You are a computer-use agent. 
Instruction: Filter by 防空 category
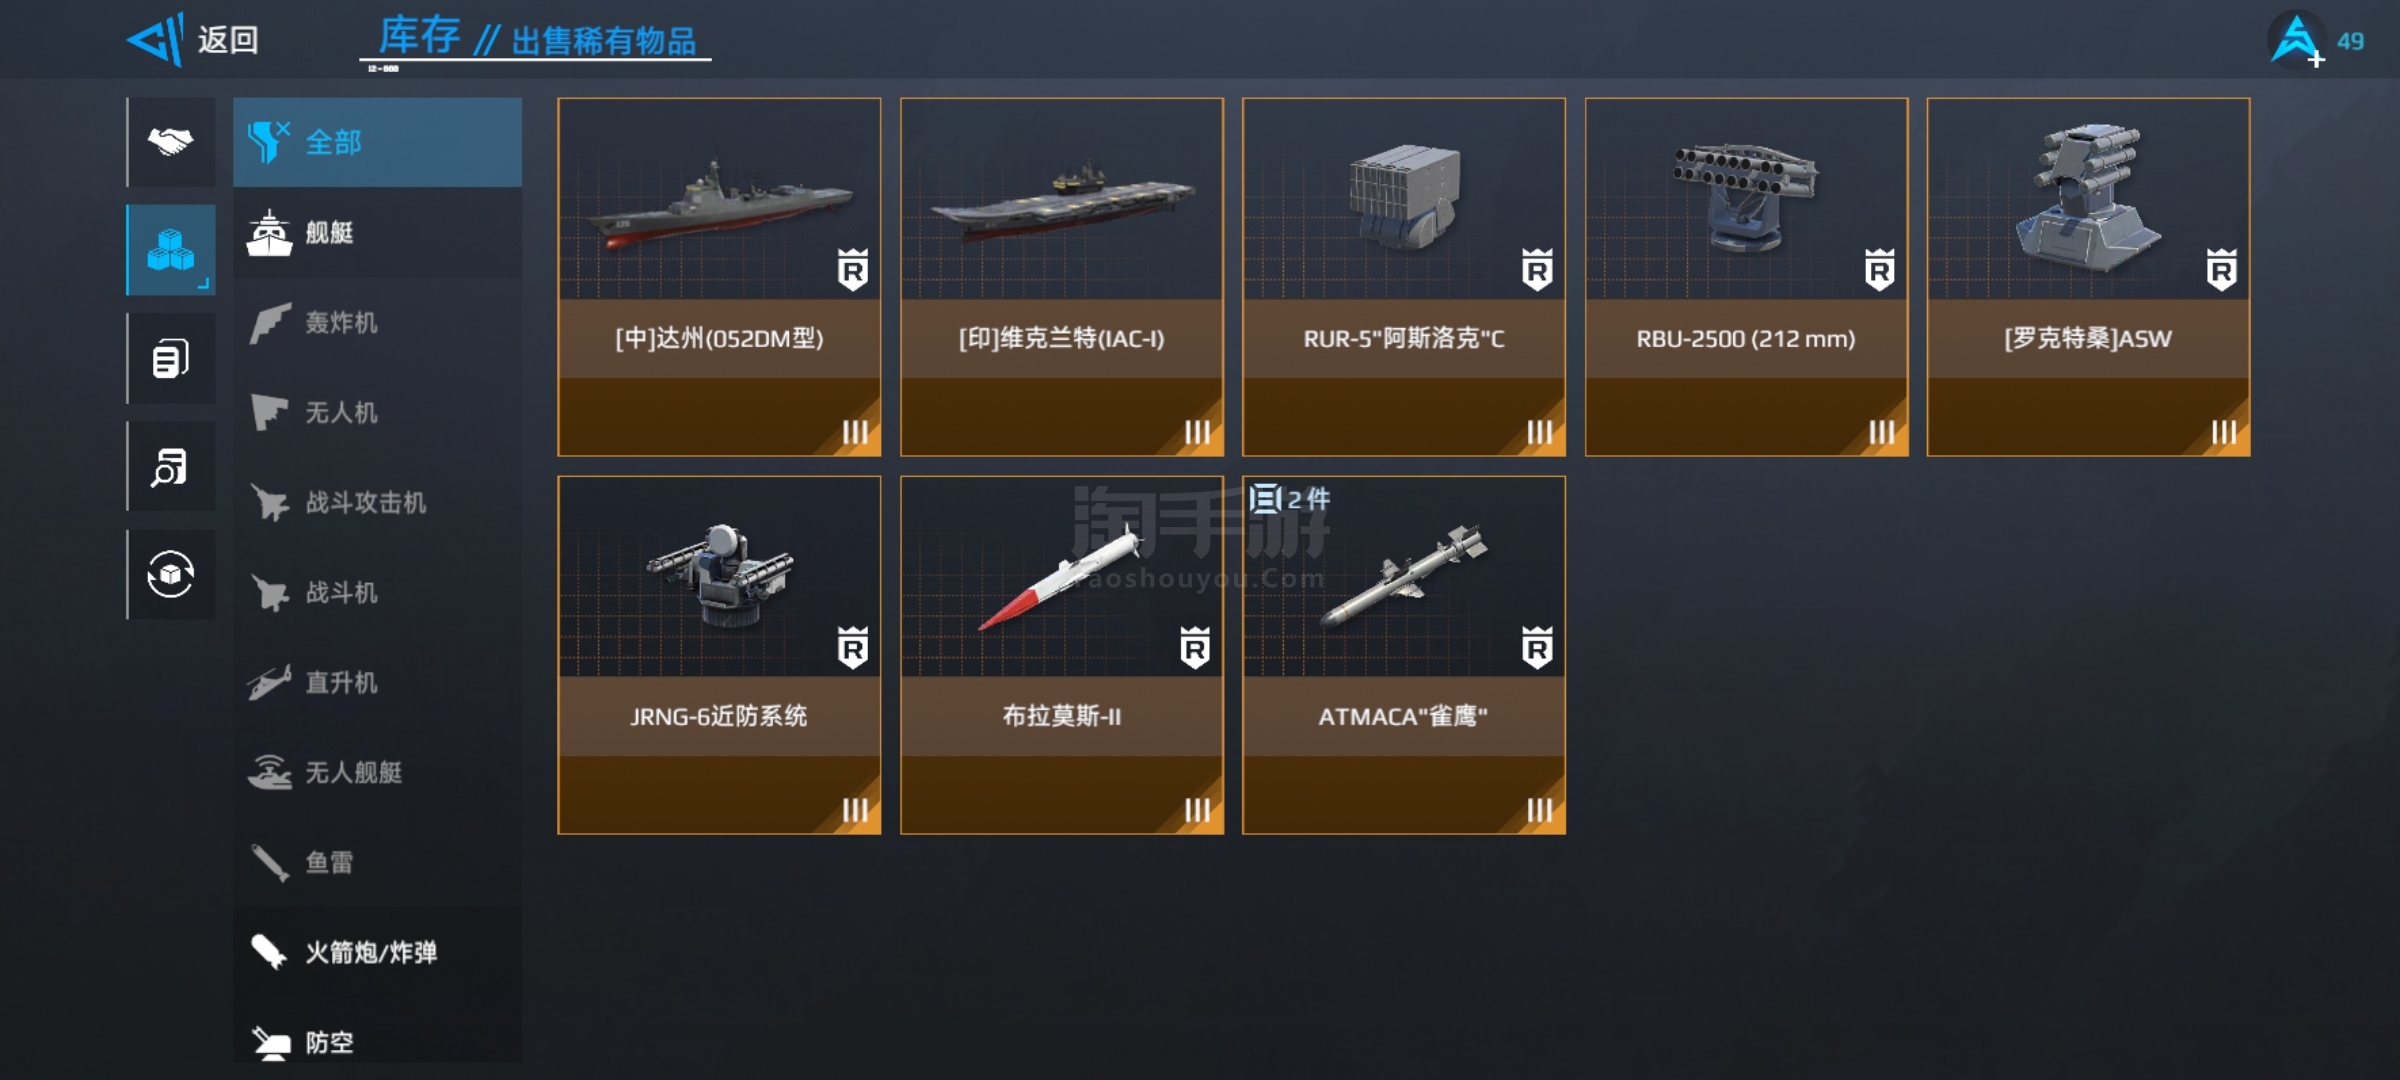(x=377, y=1040)
